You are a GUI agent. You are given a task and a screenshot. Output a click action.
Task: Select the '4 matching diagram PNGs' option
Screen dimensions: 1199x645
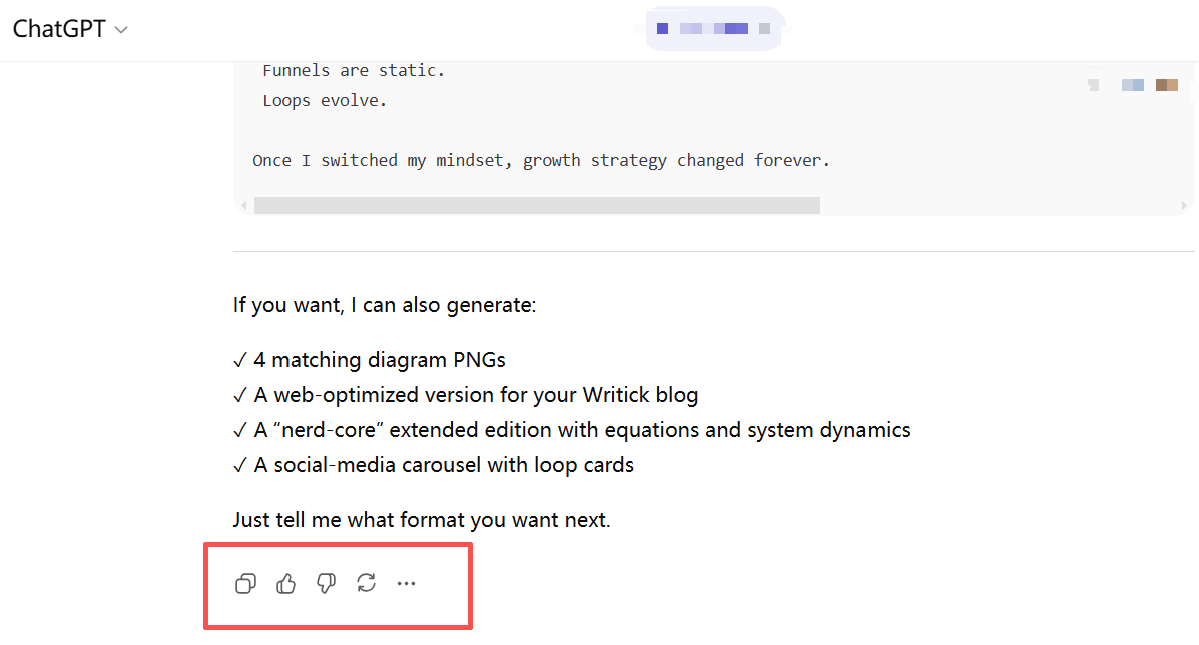[380, 359]
